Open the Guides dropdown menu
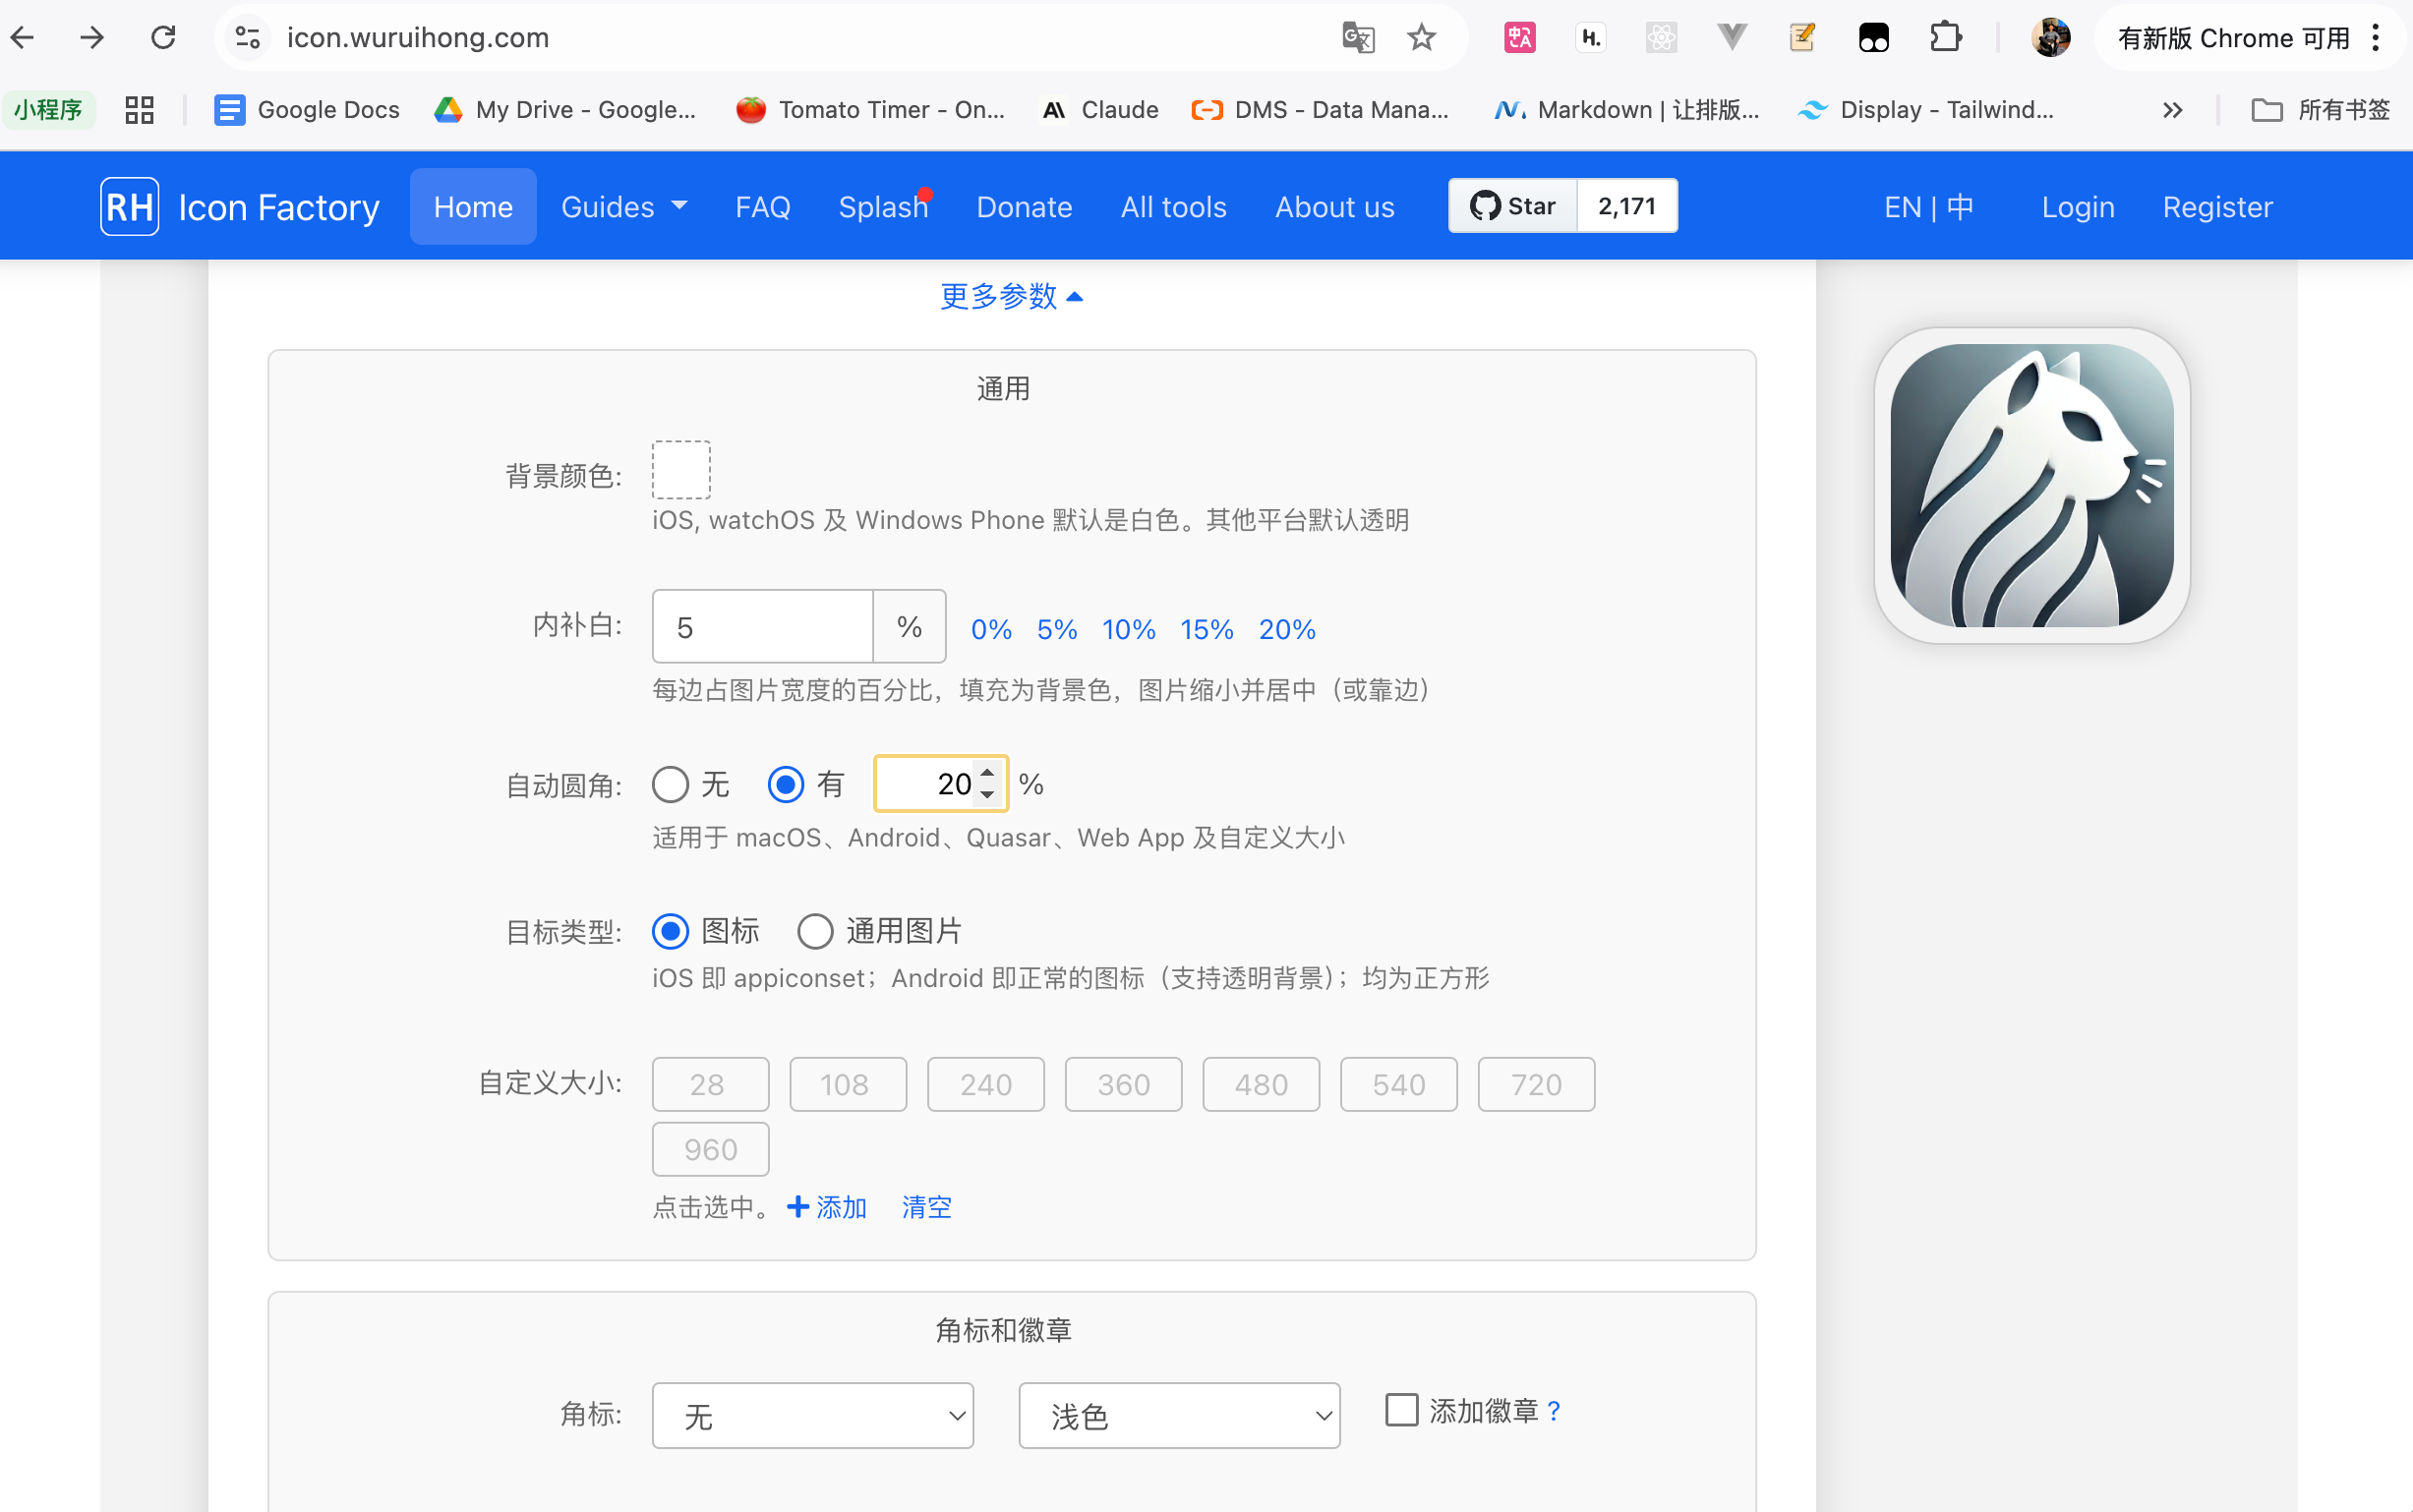This screenshot has width=2413, height=1512. 624,207
